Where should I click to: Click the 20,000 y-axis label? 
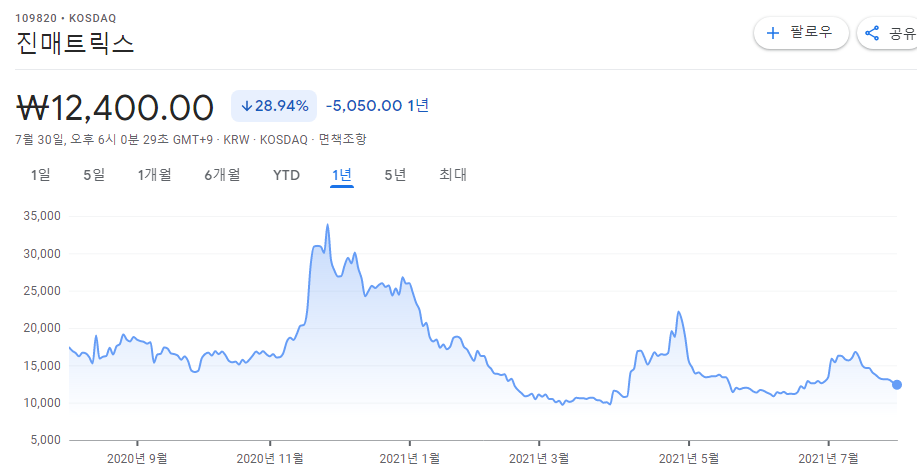click(x=42, y=328)
